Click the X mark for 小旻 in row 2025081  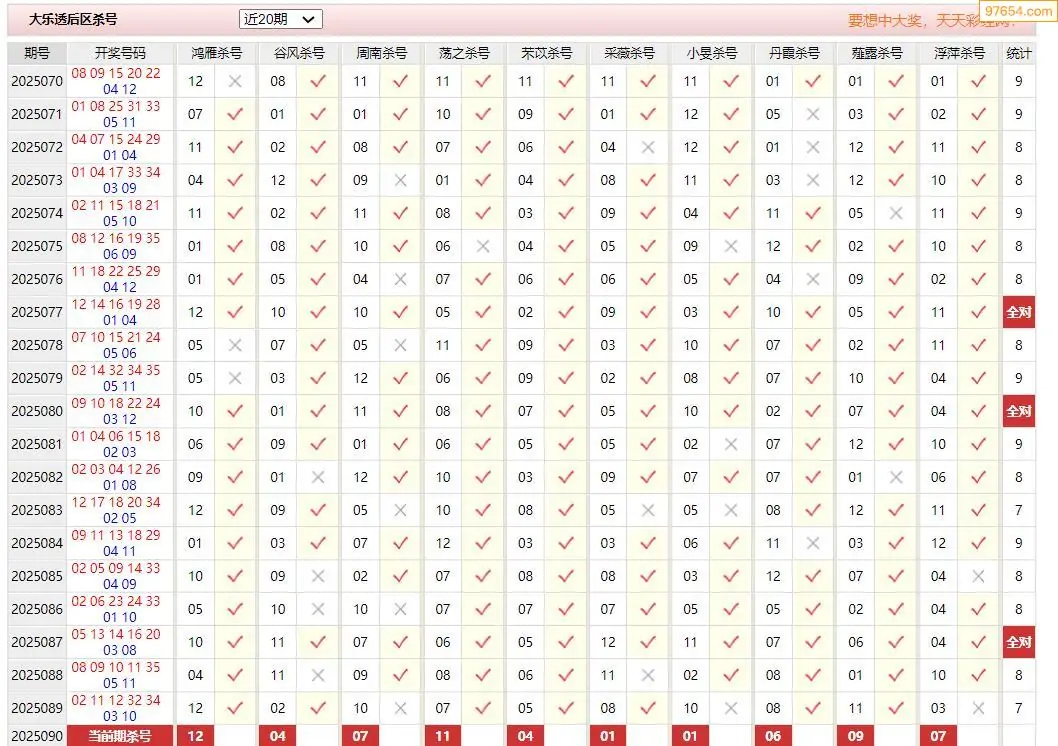tap(731, 444)
